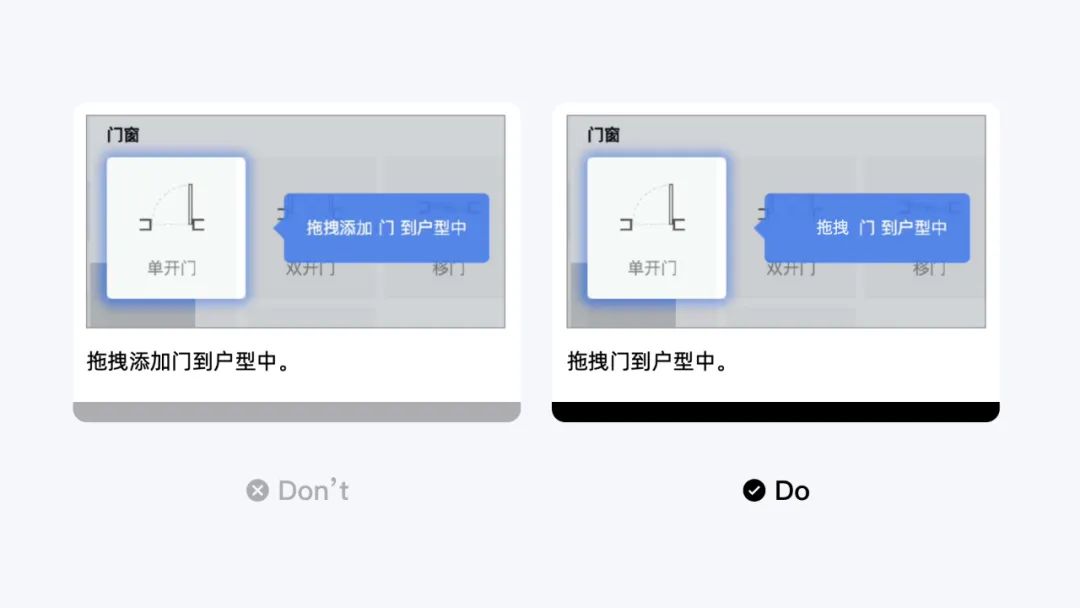Select the dimmed 双开门 item in Don't example
Screen dimensions: 1080x608
click(x=311, y=269)
